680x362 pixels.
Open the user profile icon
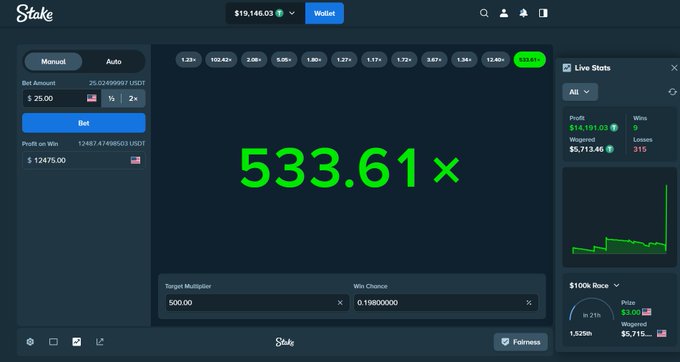click(503, 13)
